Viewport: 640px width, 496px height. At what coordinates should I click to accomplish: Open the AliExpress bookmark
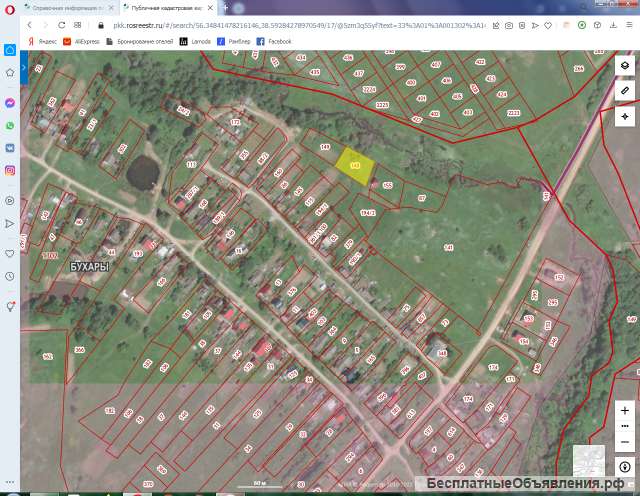tap(82, 42)
